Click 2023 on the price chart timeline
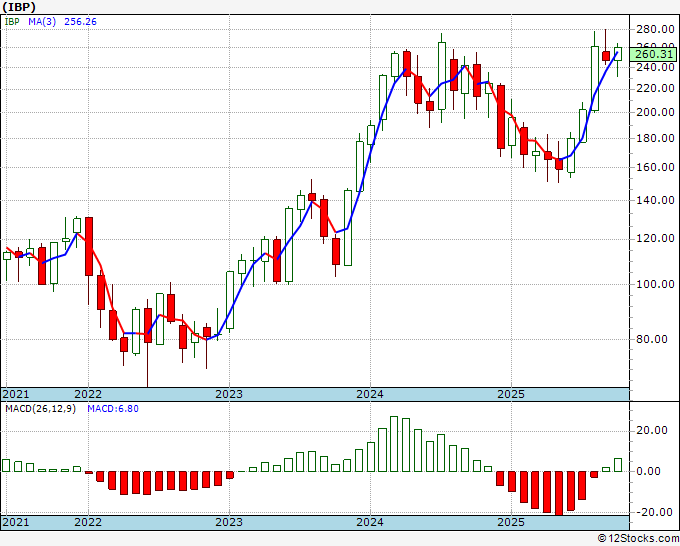The width and height of the screenshot is (680, 546). (229, 394)
